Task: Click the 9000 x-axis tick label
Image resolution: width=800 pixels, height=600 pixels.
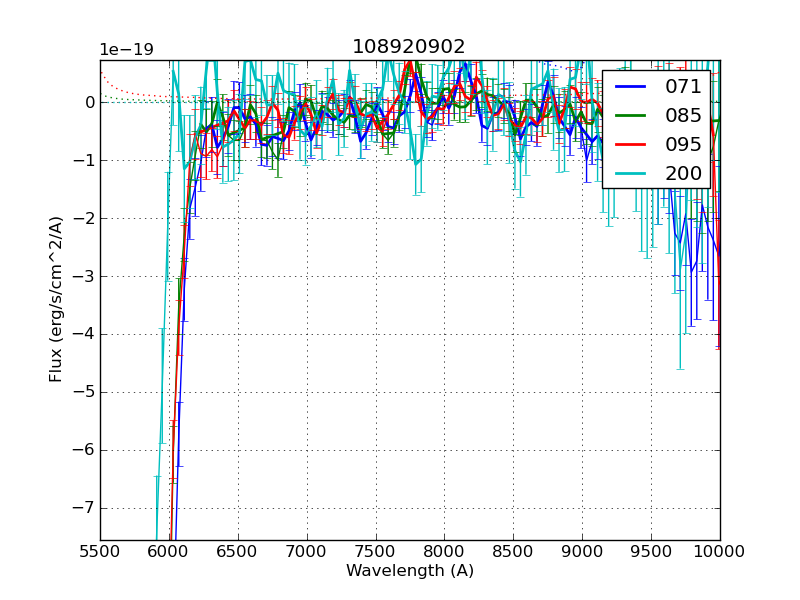Action: click(x=582, y=550)
